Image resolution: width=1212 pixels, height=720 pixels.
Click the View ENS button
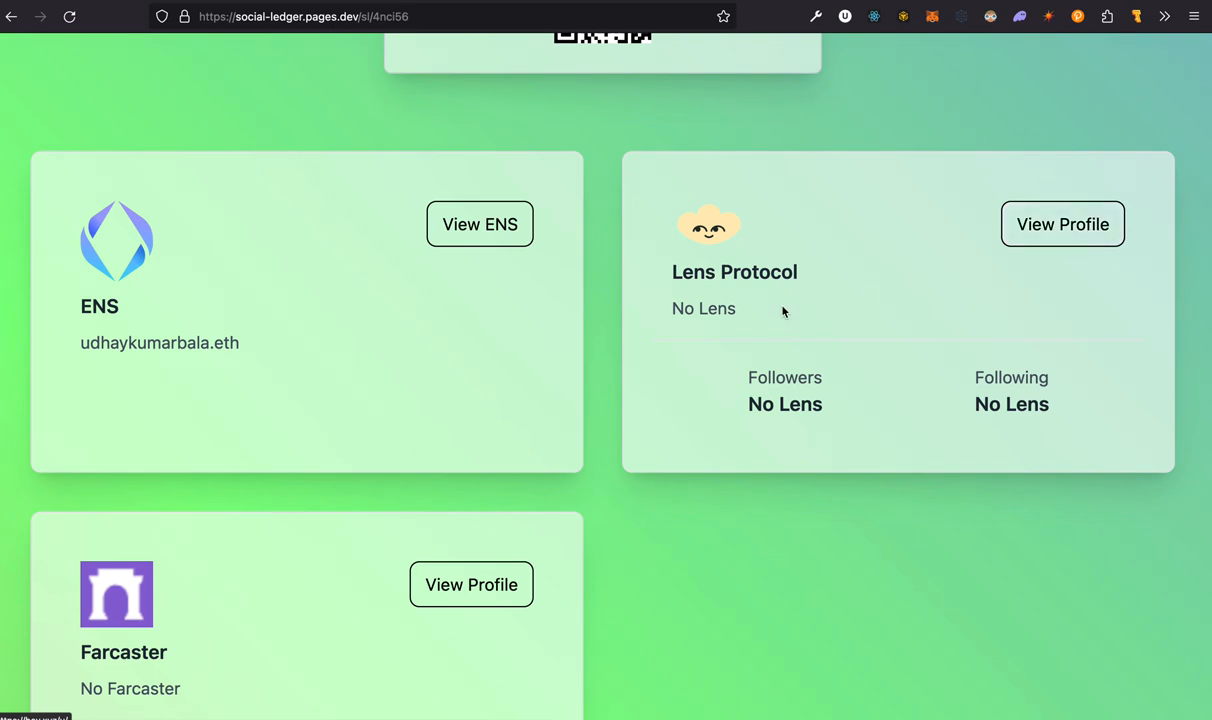tap(480, 224)
